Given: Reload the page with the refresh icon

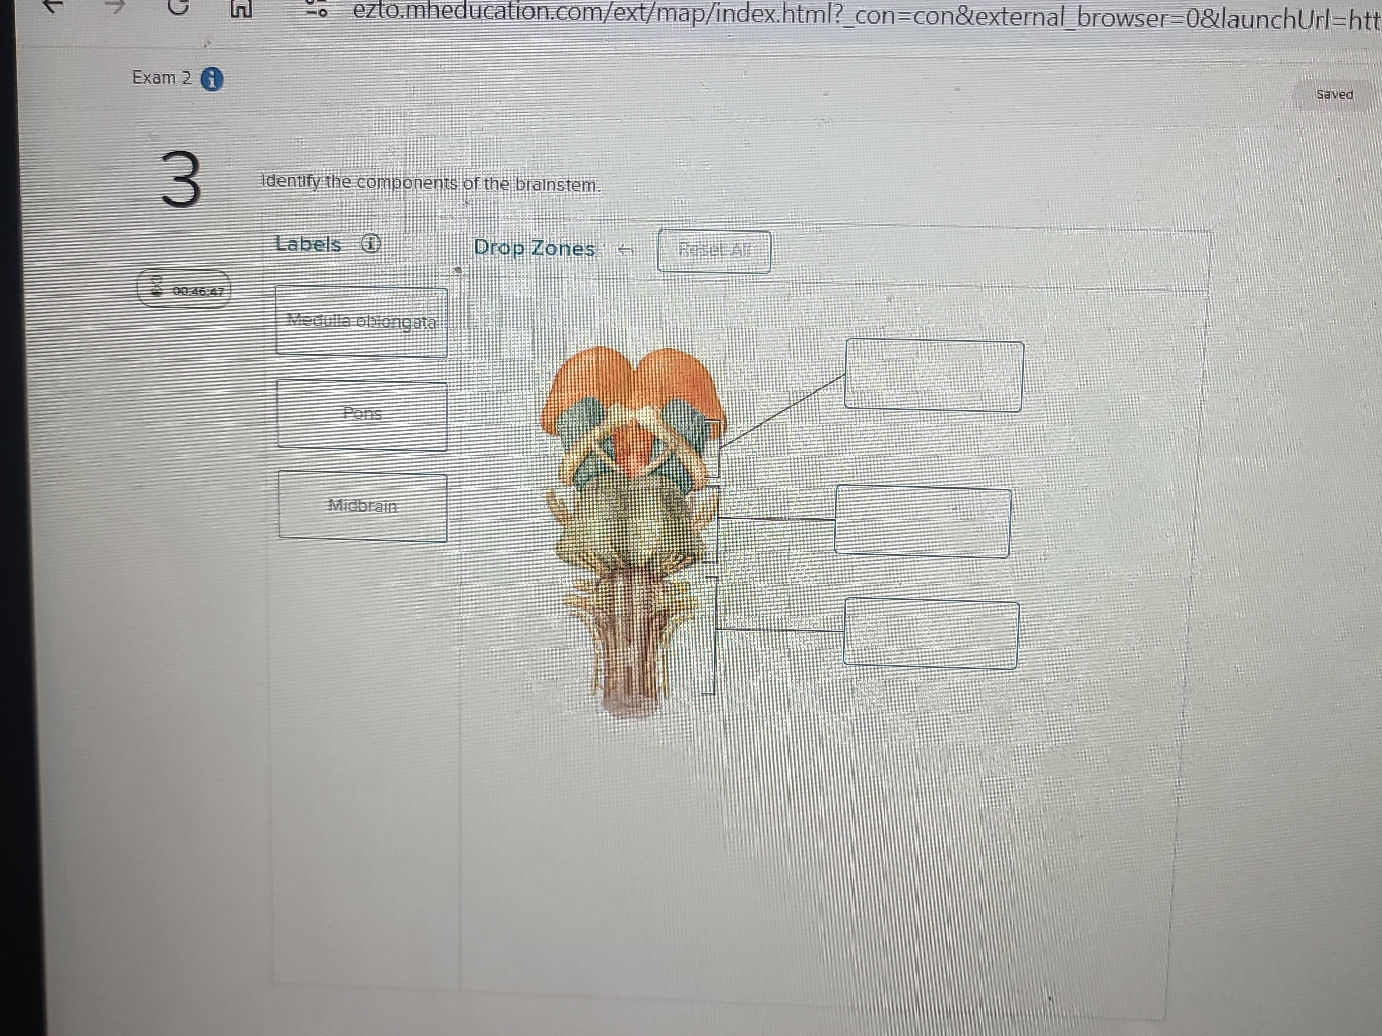Looking at the screenshot, I should click(179, 7).
